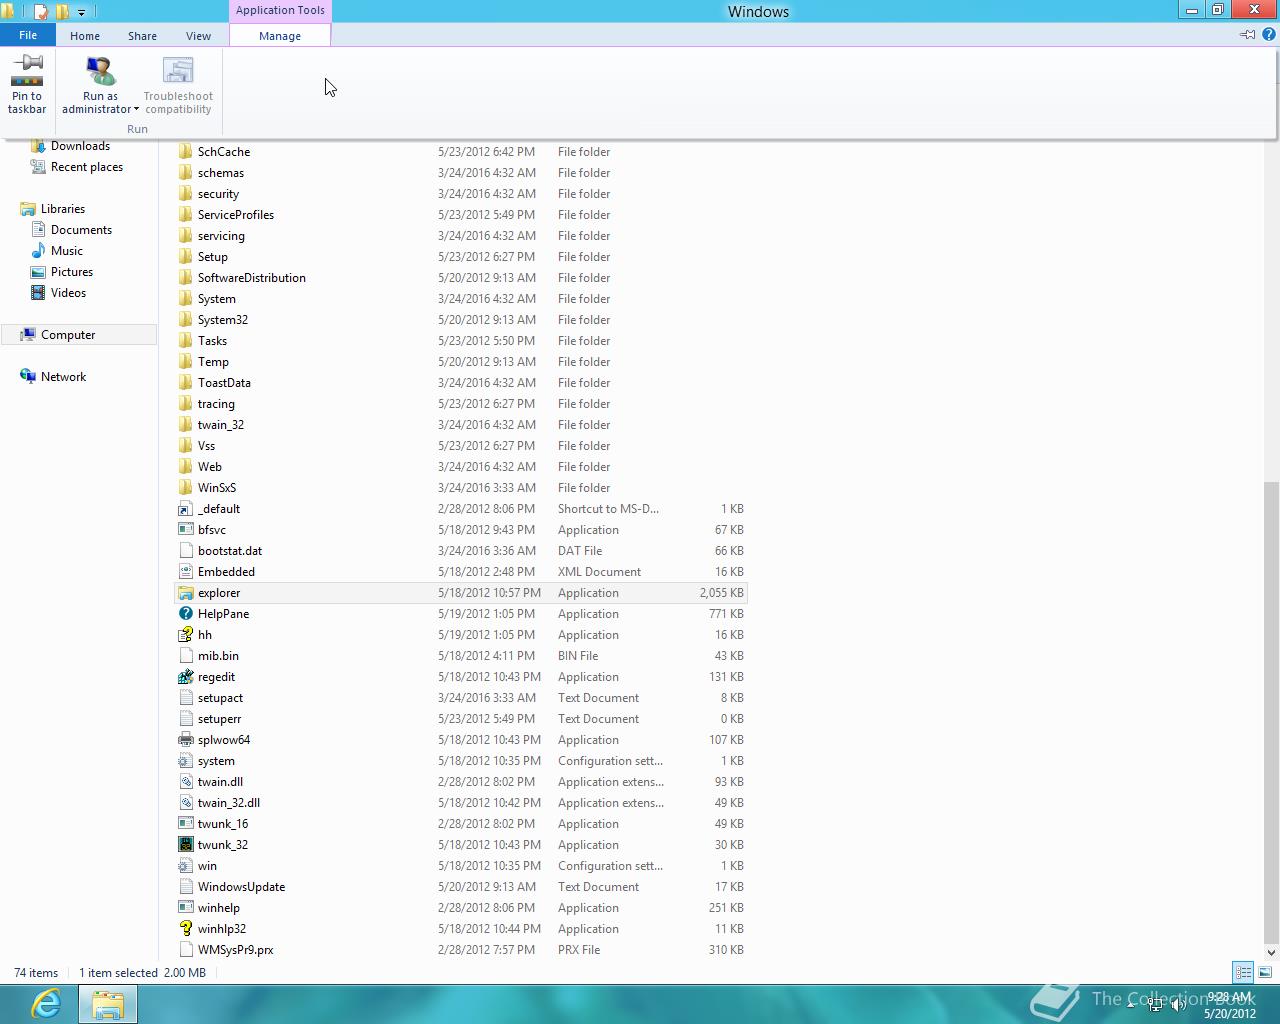
Task: Switch to the Home ribbon tab
Action: (85, 35)
